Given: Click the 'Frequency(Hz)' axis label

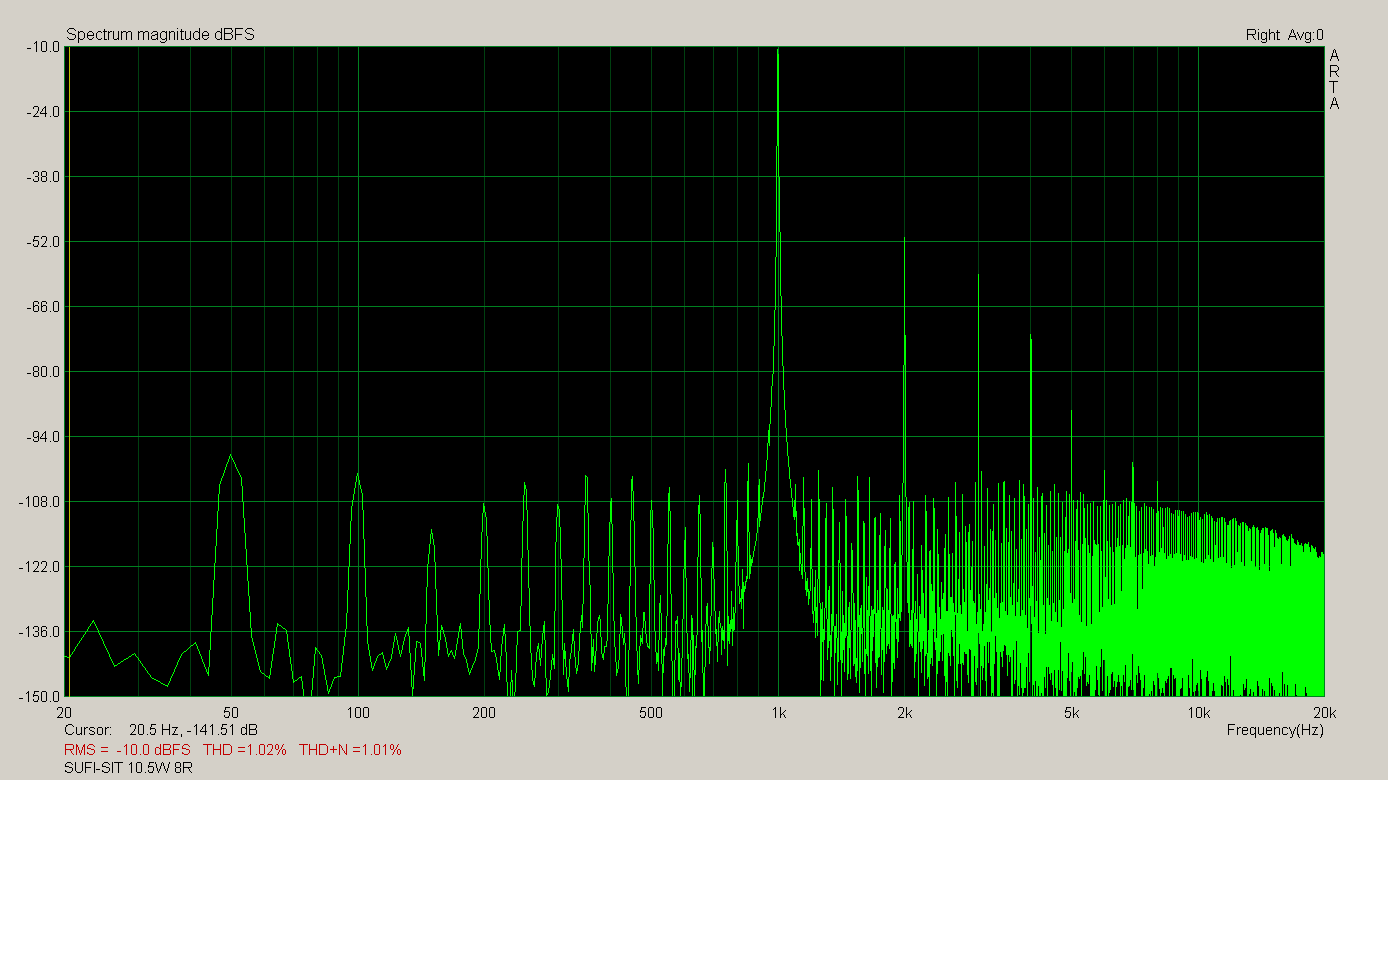Looking at the screenshot, I should pos(1275,730).
